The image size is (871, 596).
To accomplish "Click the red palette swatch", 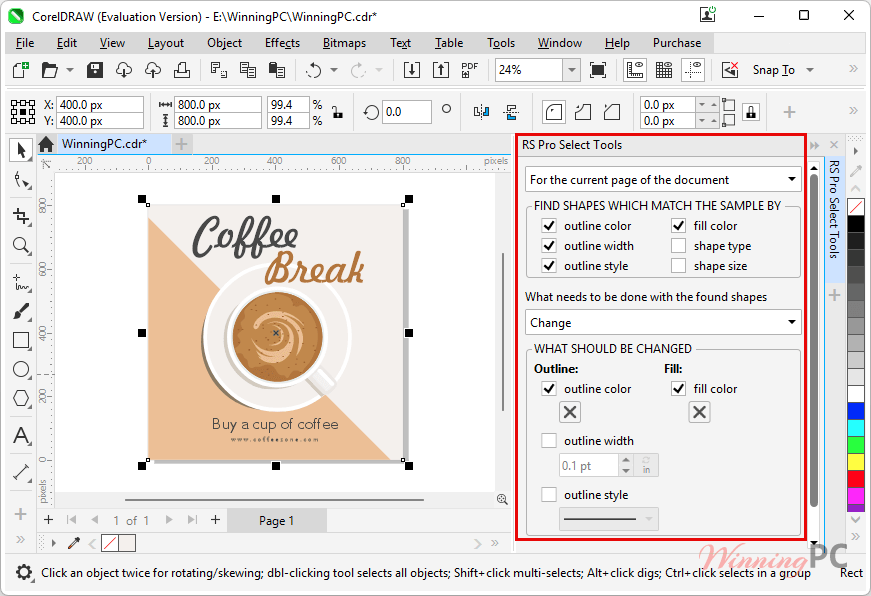I will (x=856, y=478).
